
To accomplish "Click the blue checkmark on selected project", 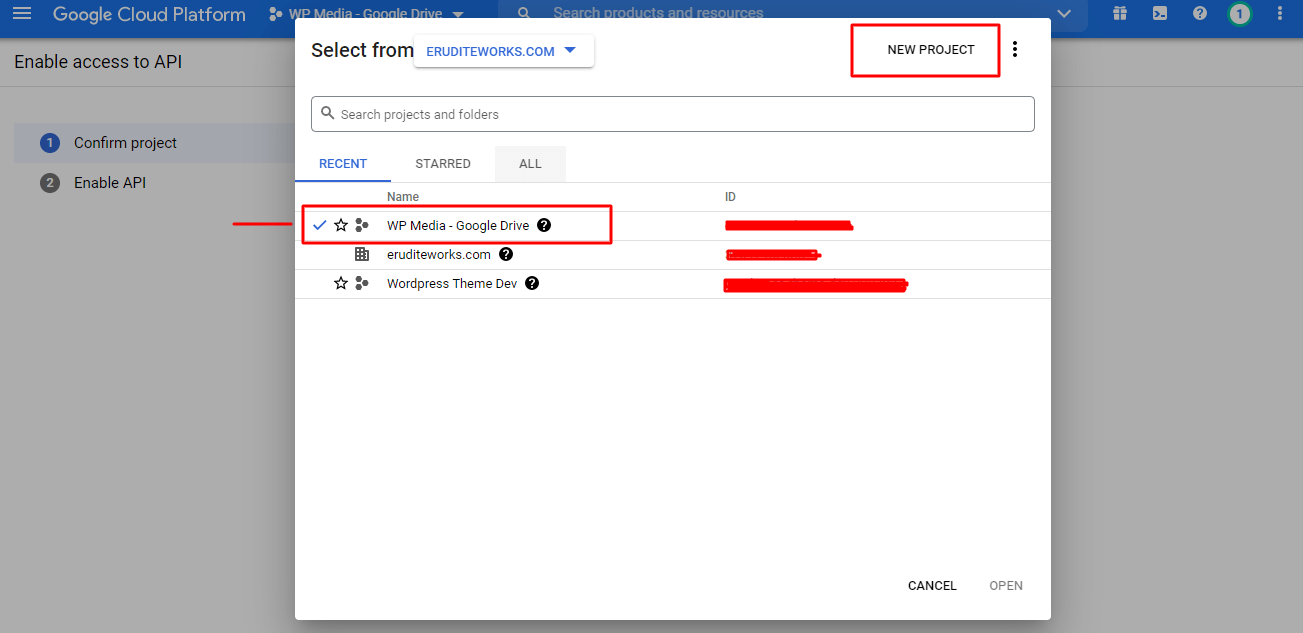I will tap(320, 225).
